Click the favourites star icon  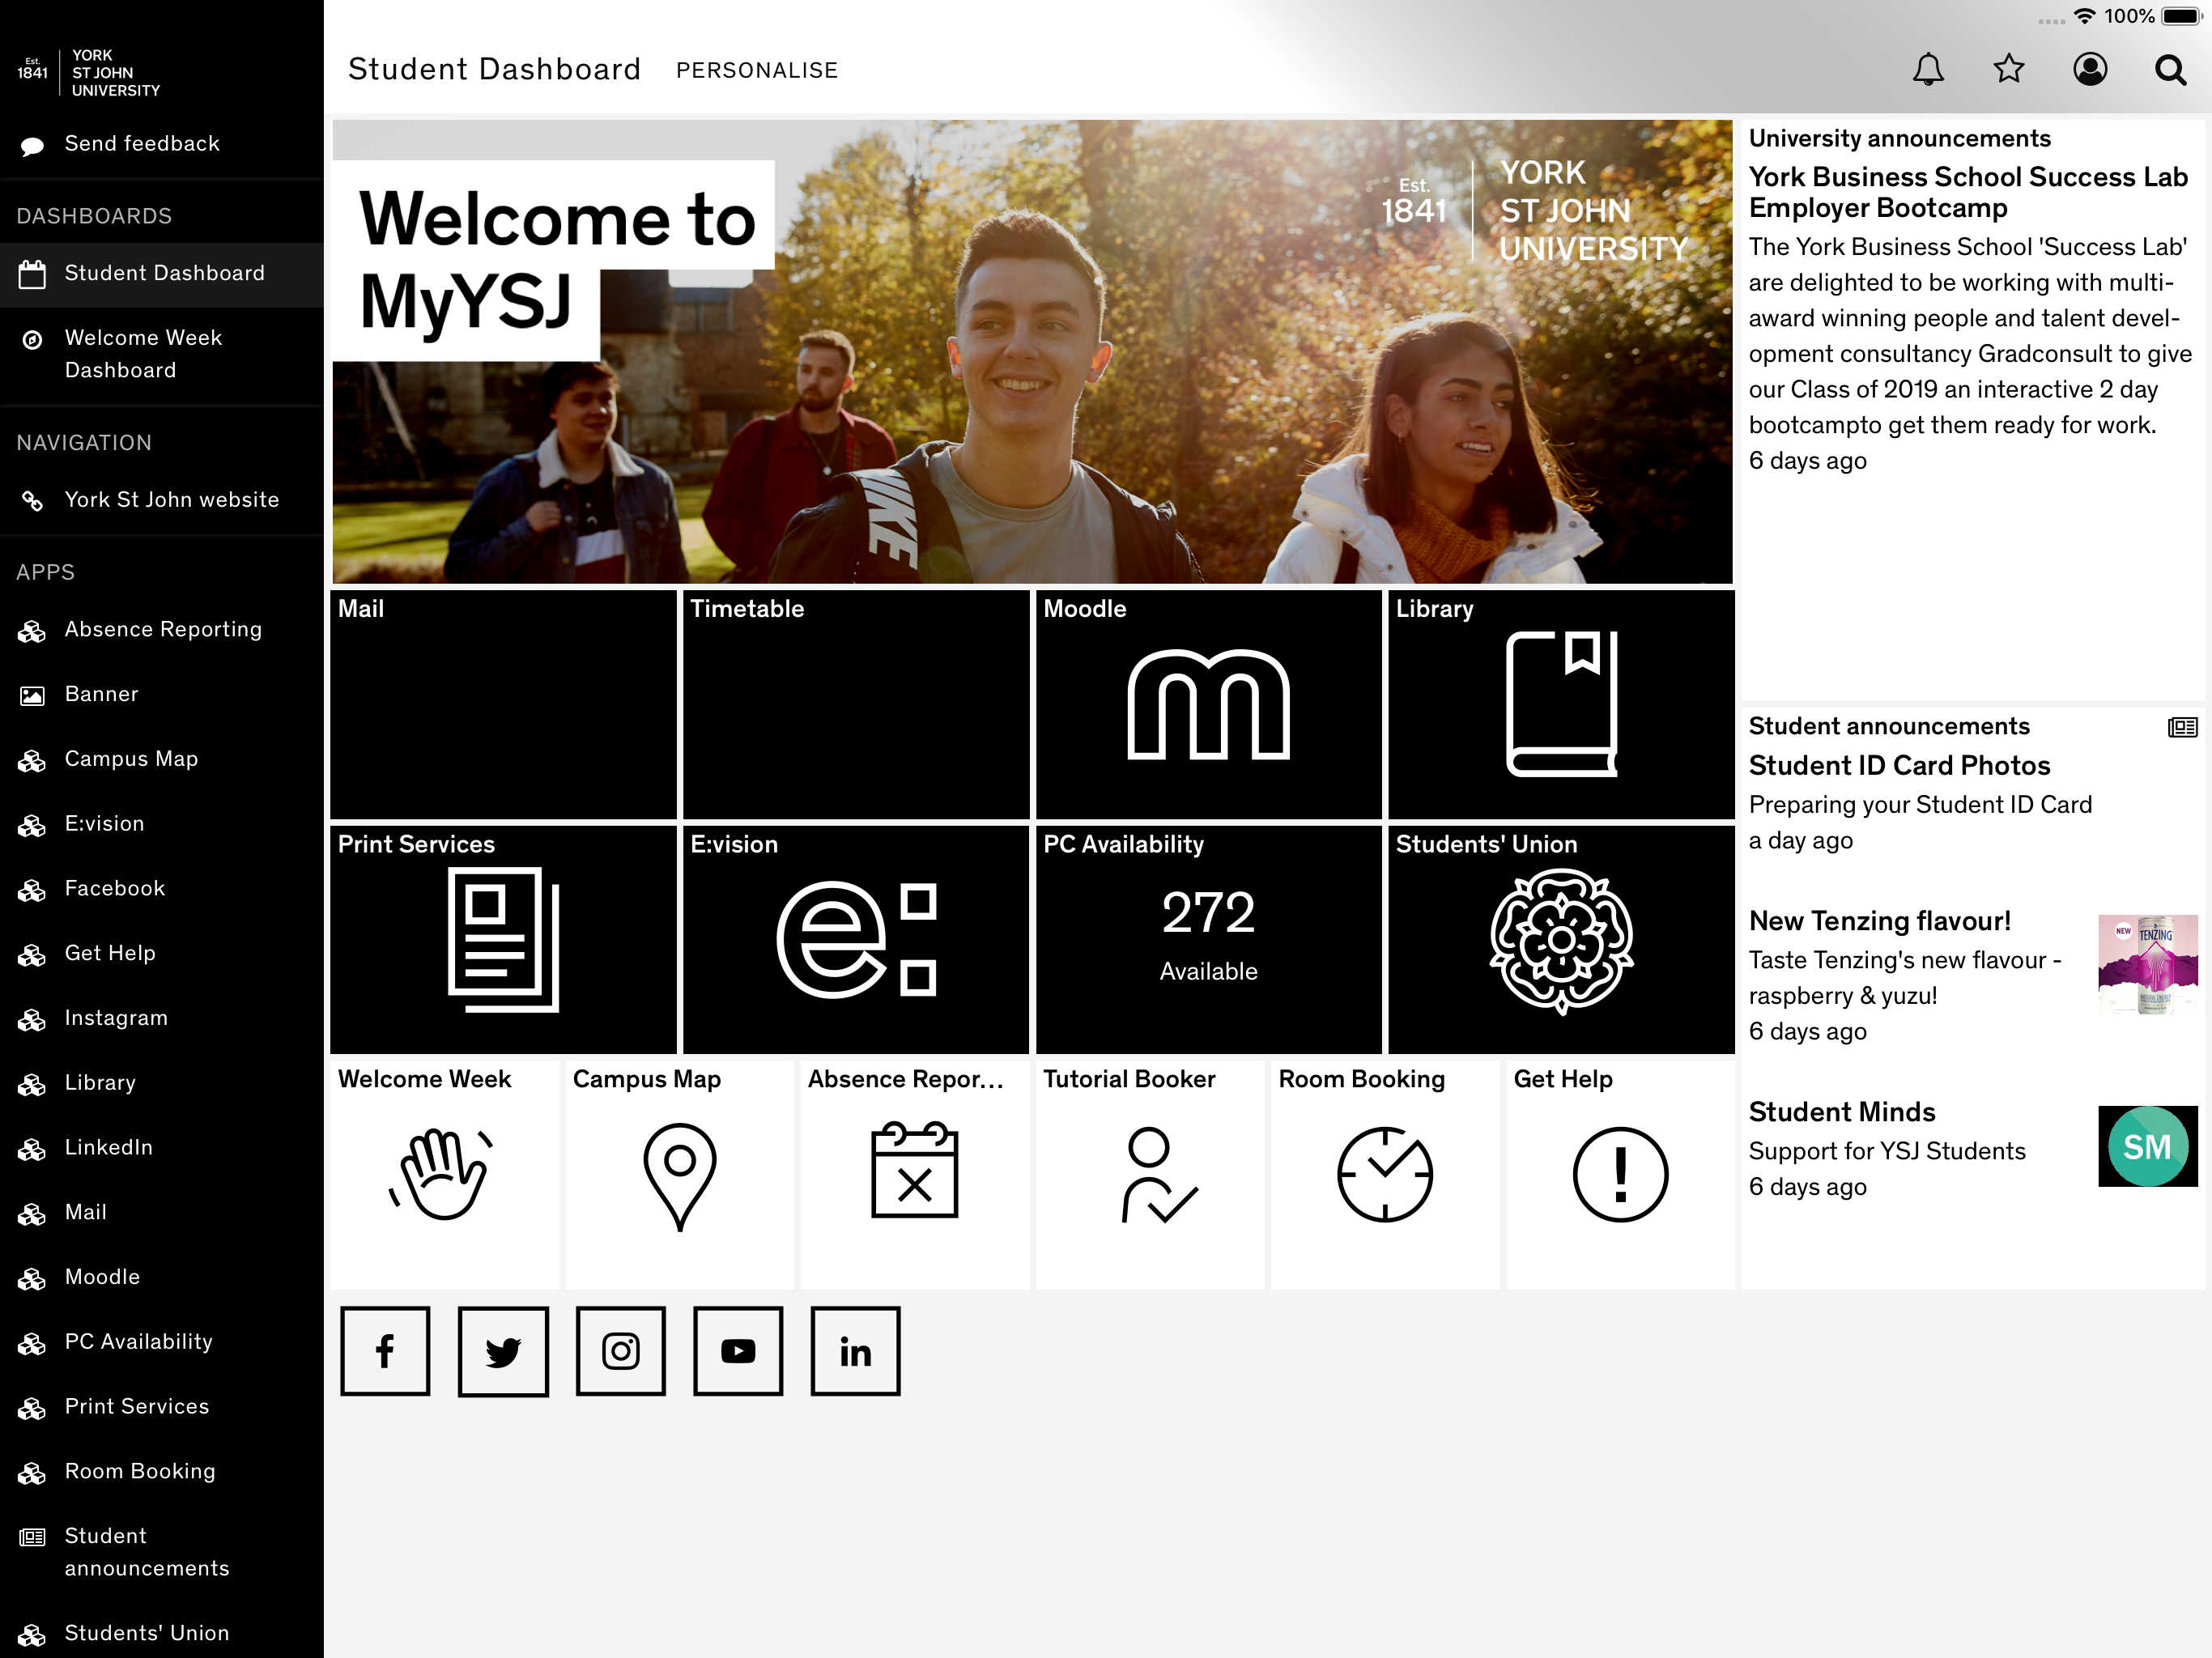[x=2008, y=69]
